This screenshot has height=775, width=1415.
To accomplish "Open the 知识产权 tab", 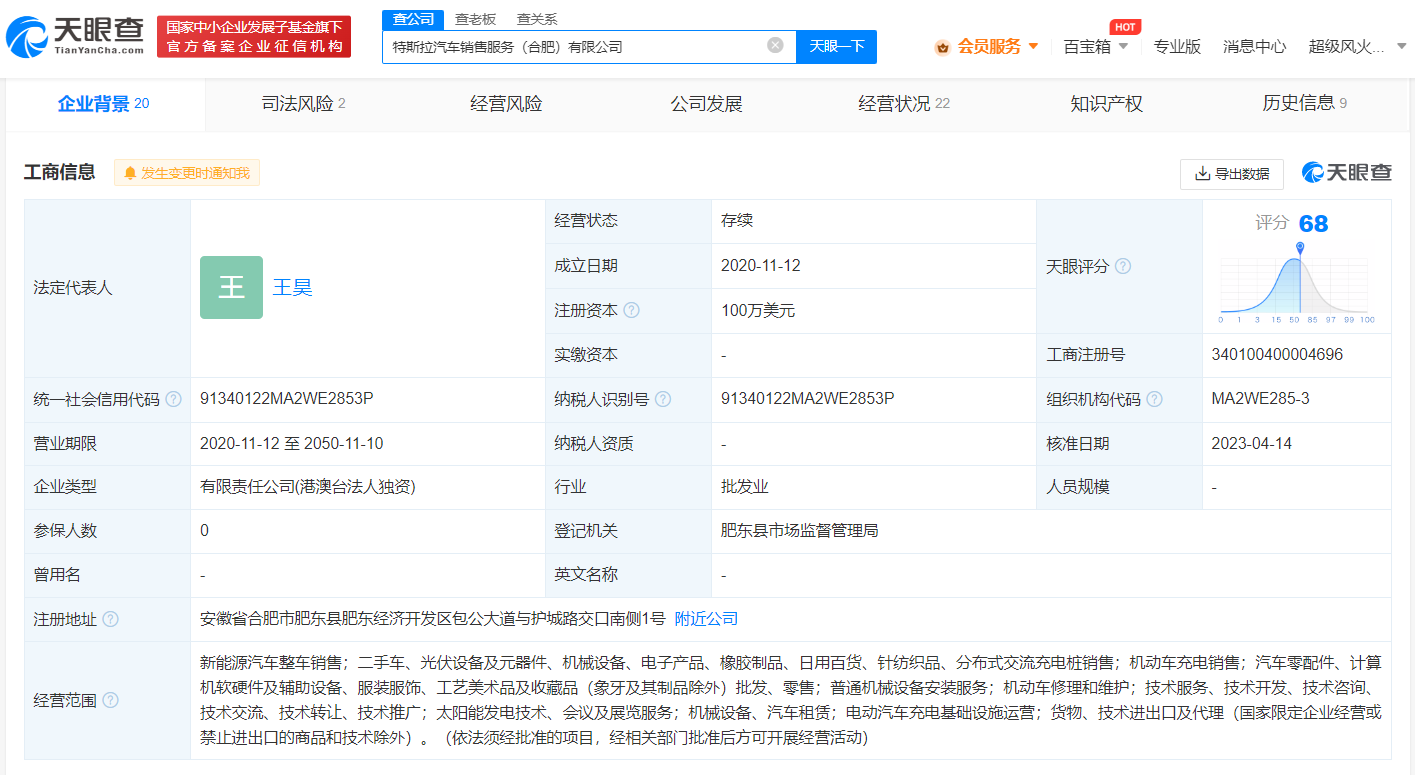I will [1106, 103].
